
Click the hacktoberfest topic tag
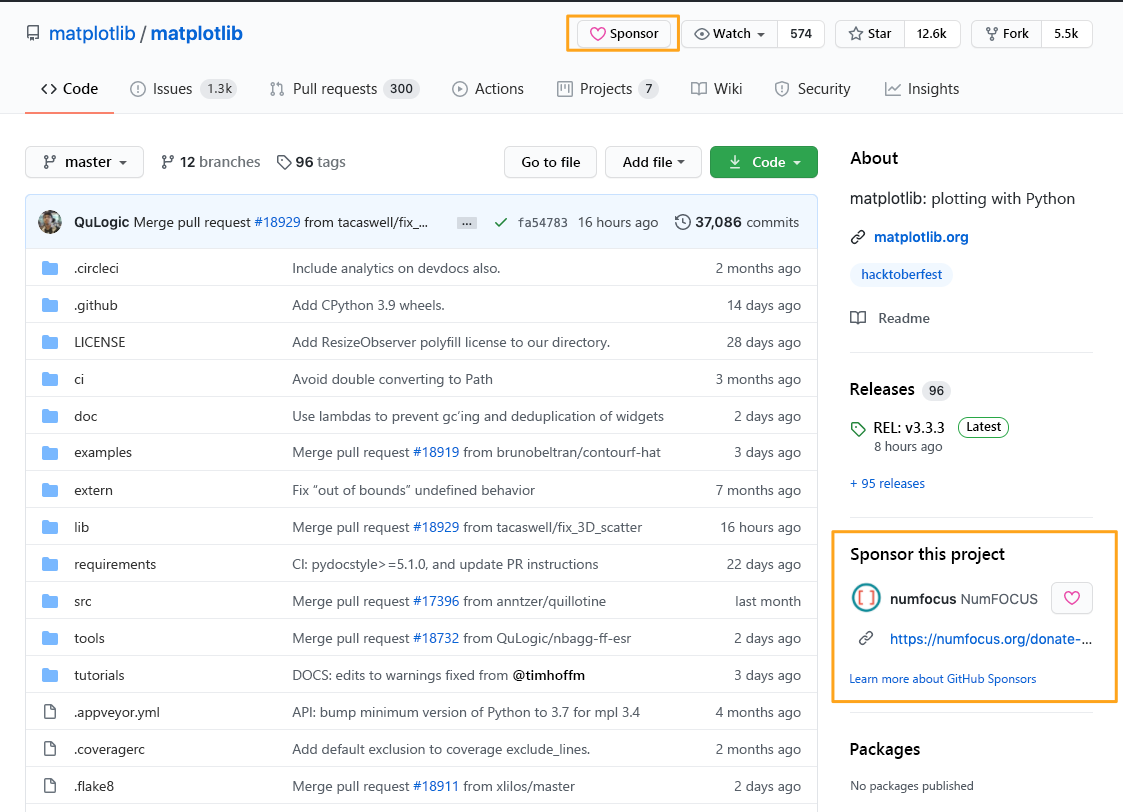pos(901,274)
